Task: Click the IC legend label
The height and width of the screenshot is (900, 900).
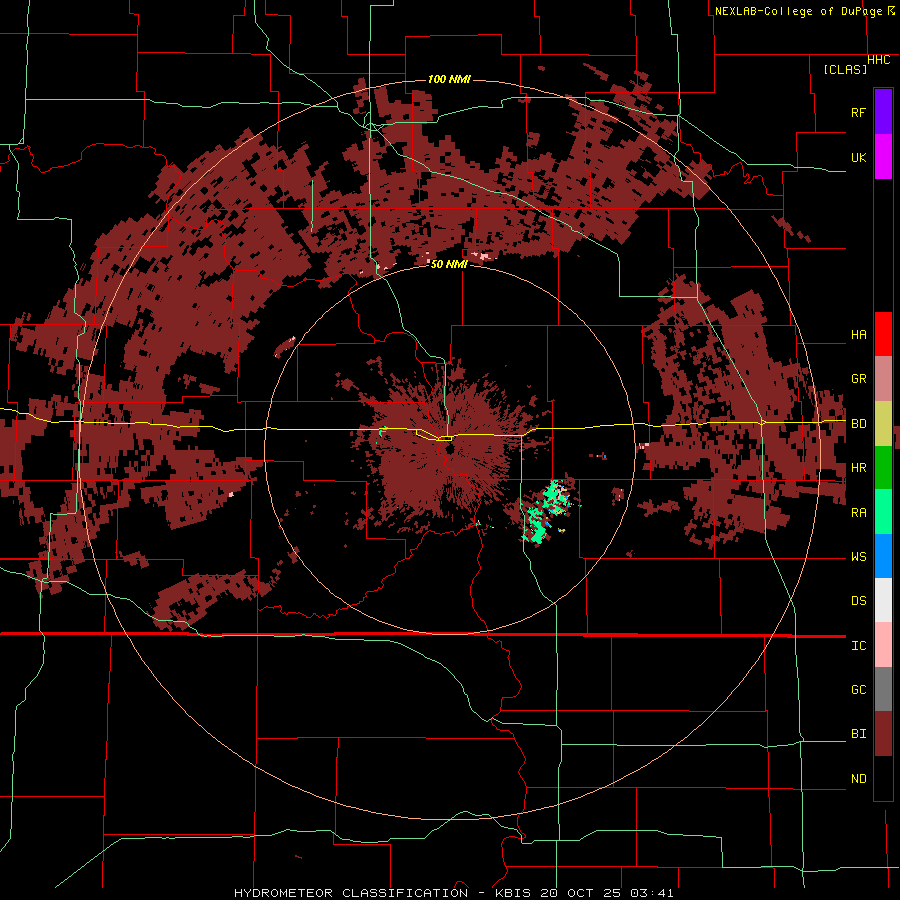Action: point(858,646)
